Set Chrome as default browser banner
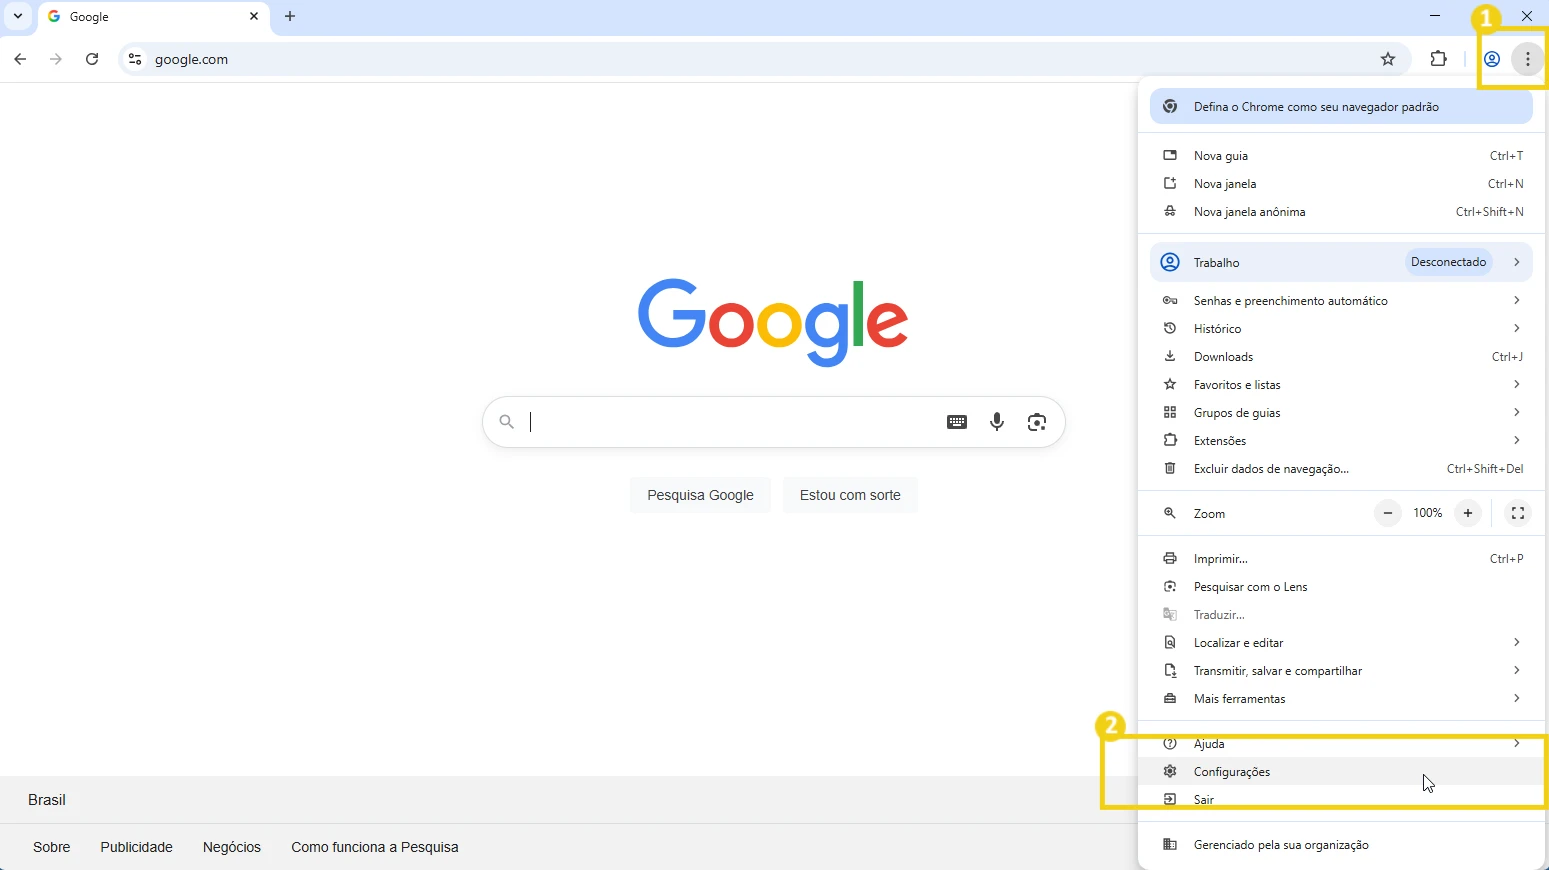Screen dimensions: 1549x870 point(1341,107)
